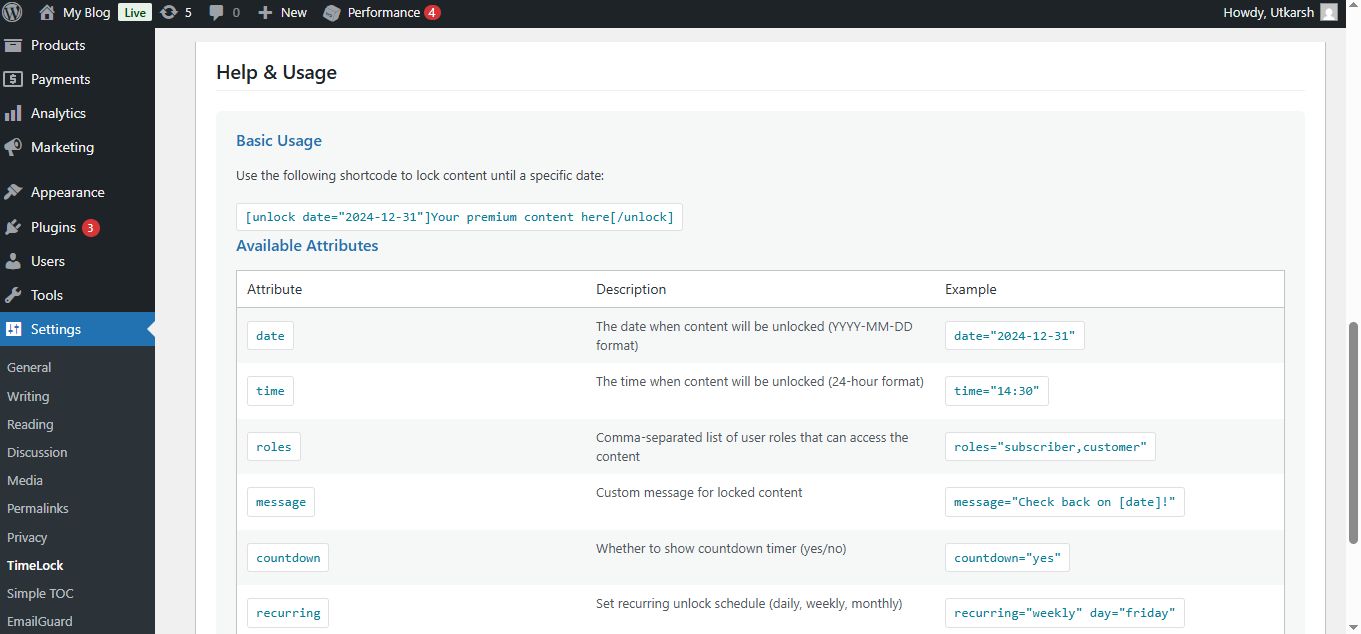Open the comments bubble icon
This screenshot has width=1361, height=634.
point(216,13)
